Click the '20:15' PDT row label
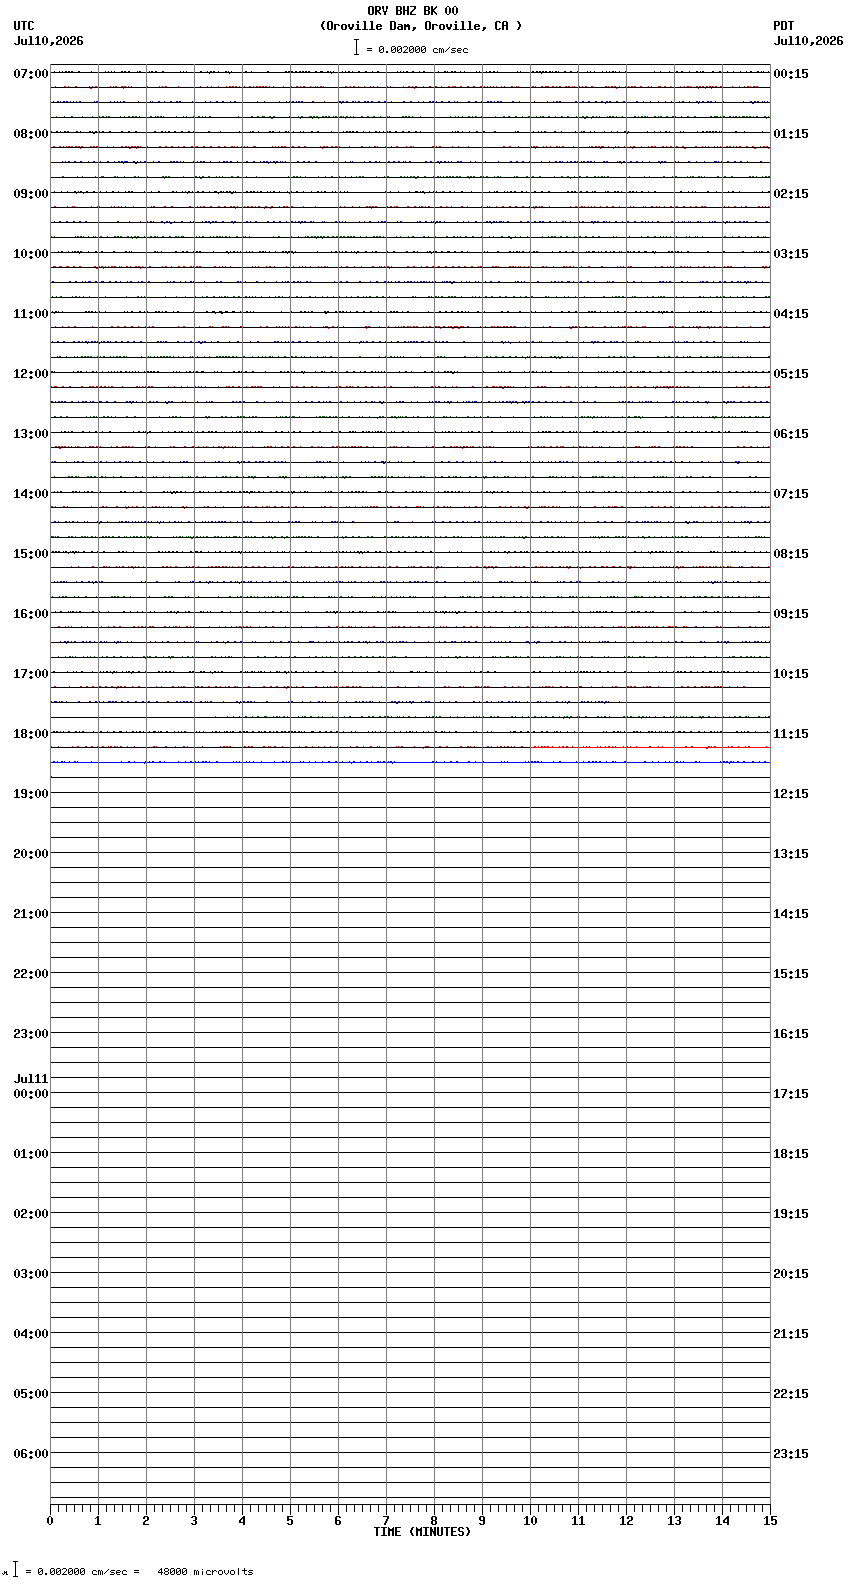 (791, 1274)
